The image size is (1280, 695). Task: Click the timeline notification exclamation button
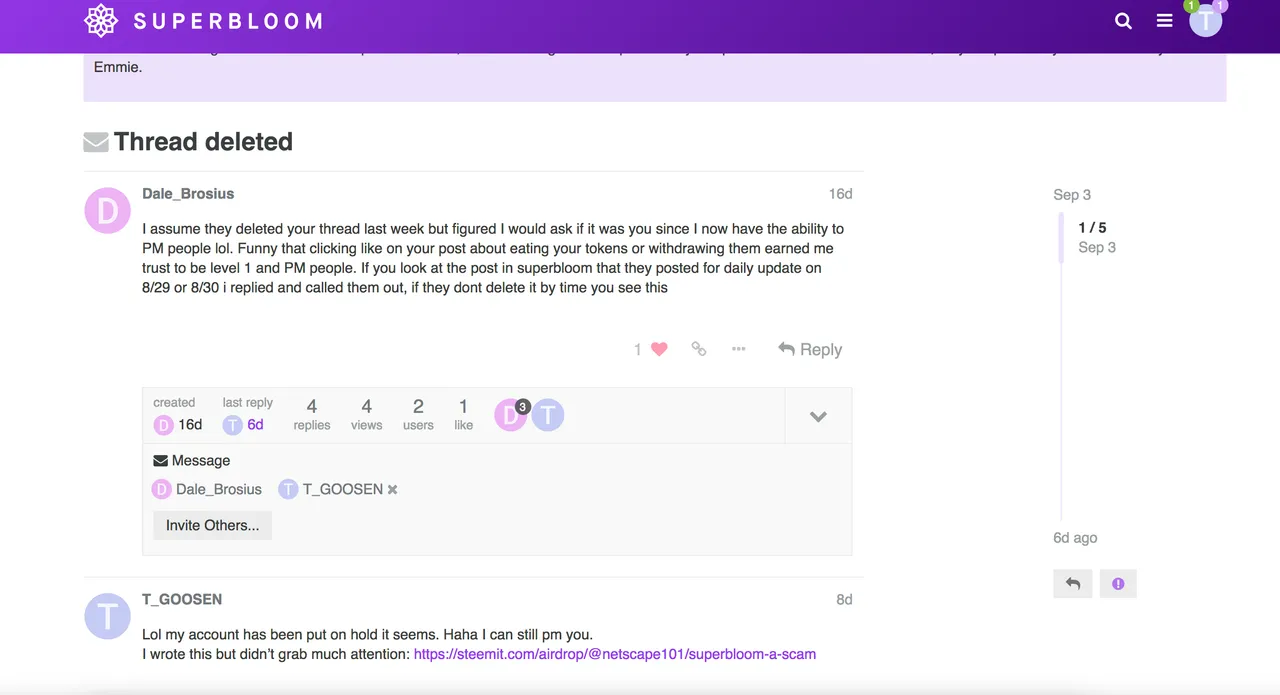pyautogui.click(x=1118, y=584)
